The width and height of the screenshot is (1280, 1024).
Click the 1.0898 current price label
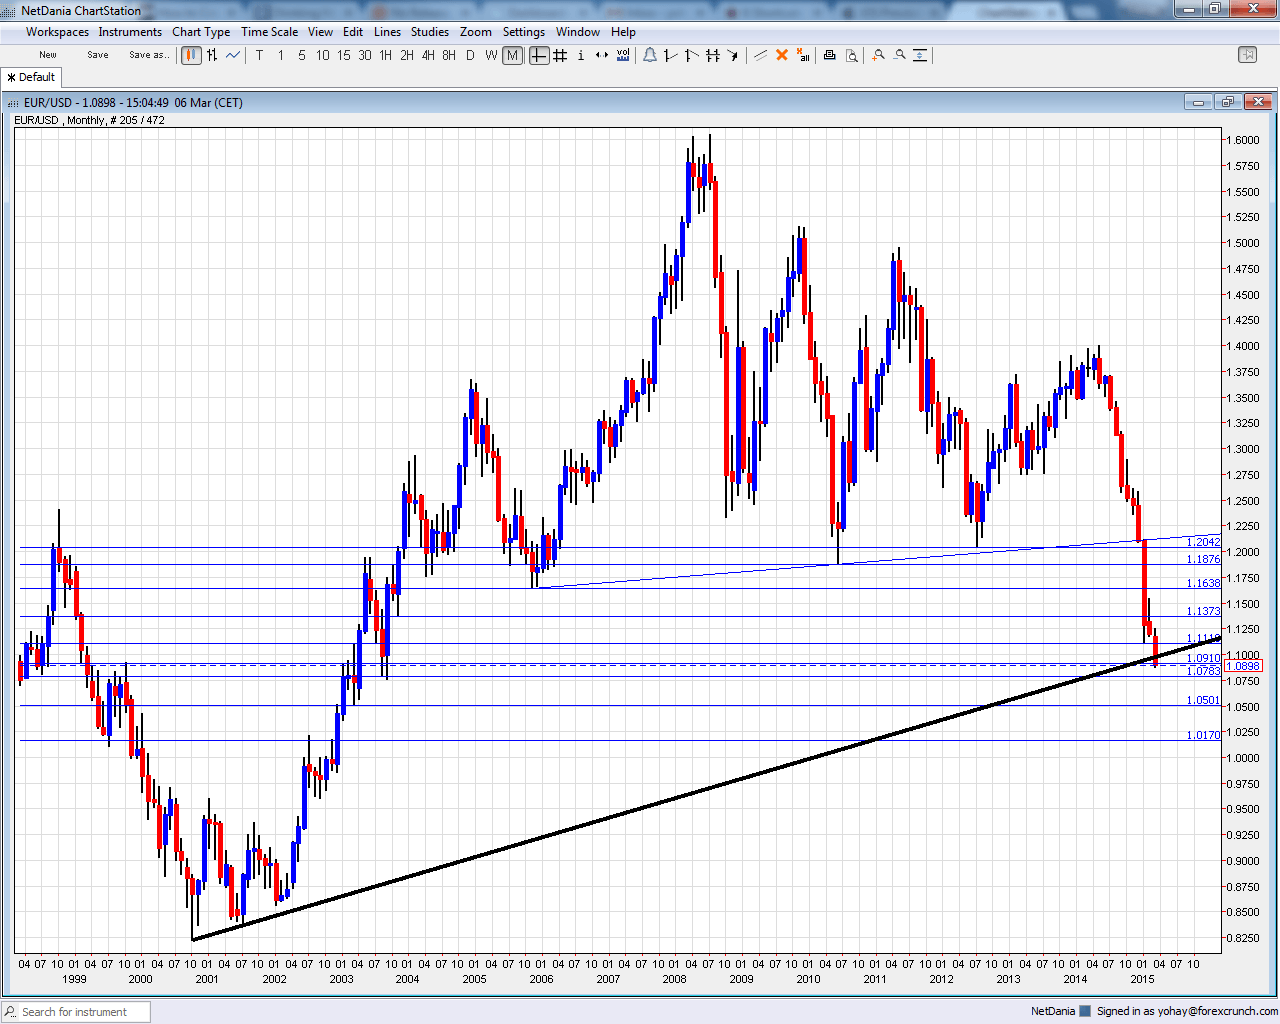click(x=1244, y=666)
